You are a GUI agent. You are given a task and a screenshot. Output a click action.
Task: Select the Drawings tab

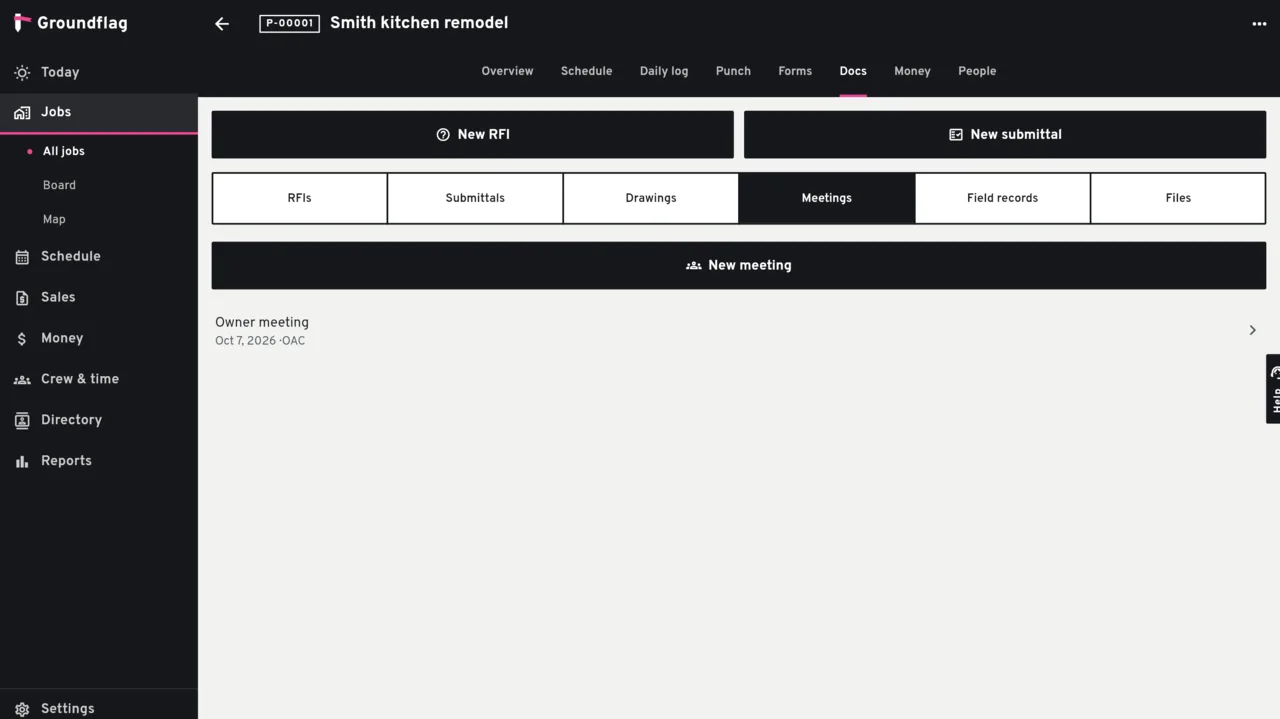pyautogui.click(x=651, y=198)
